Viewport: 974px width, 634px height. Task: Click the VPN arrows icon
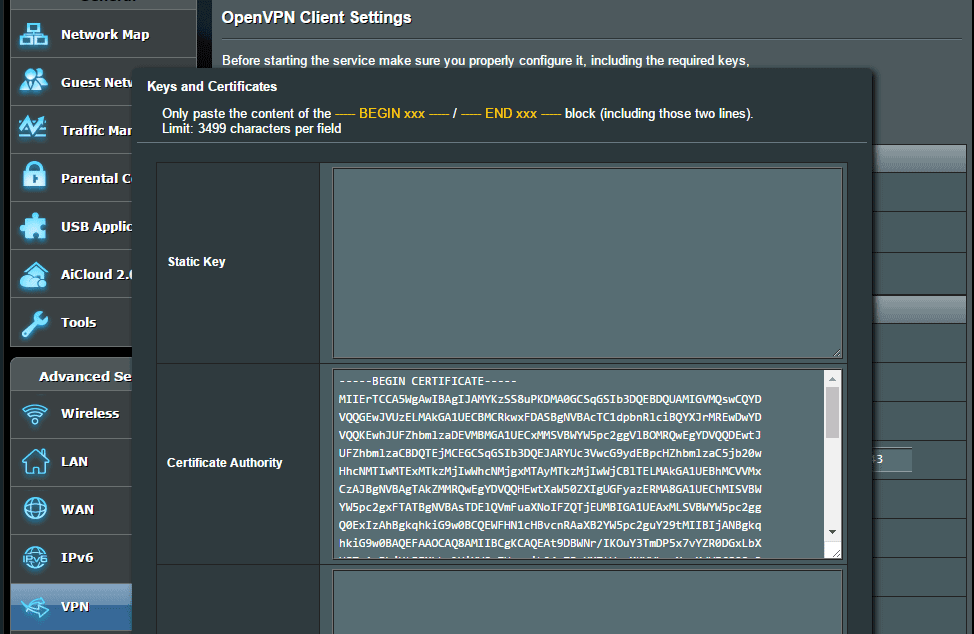pos(35,607)
